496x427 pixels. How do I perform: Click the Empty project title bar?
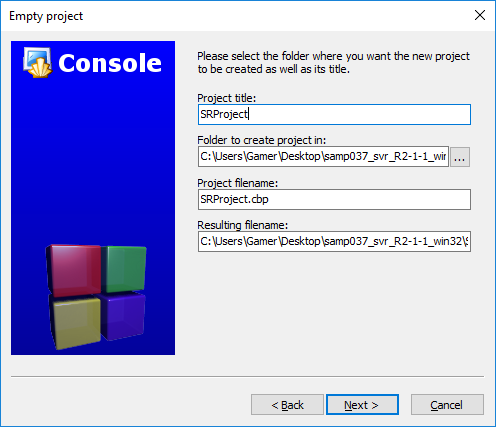[x=233, y=16]
